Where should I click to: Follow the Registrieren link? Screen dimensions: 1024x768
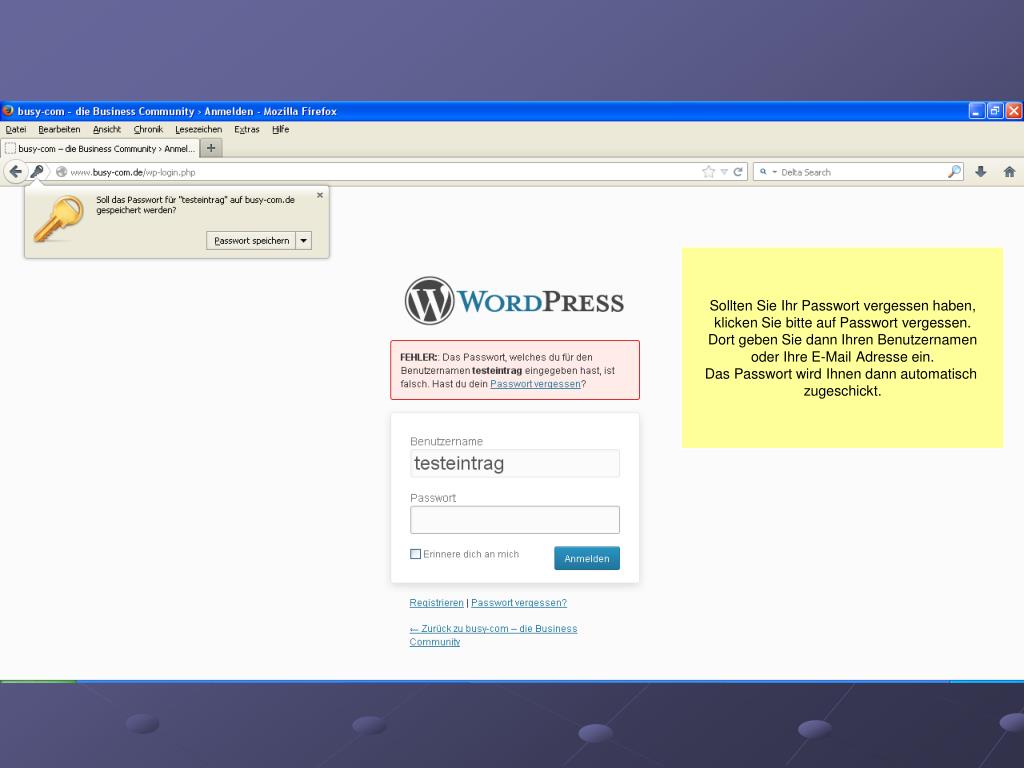point(436,603)
